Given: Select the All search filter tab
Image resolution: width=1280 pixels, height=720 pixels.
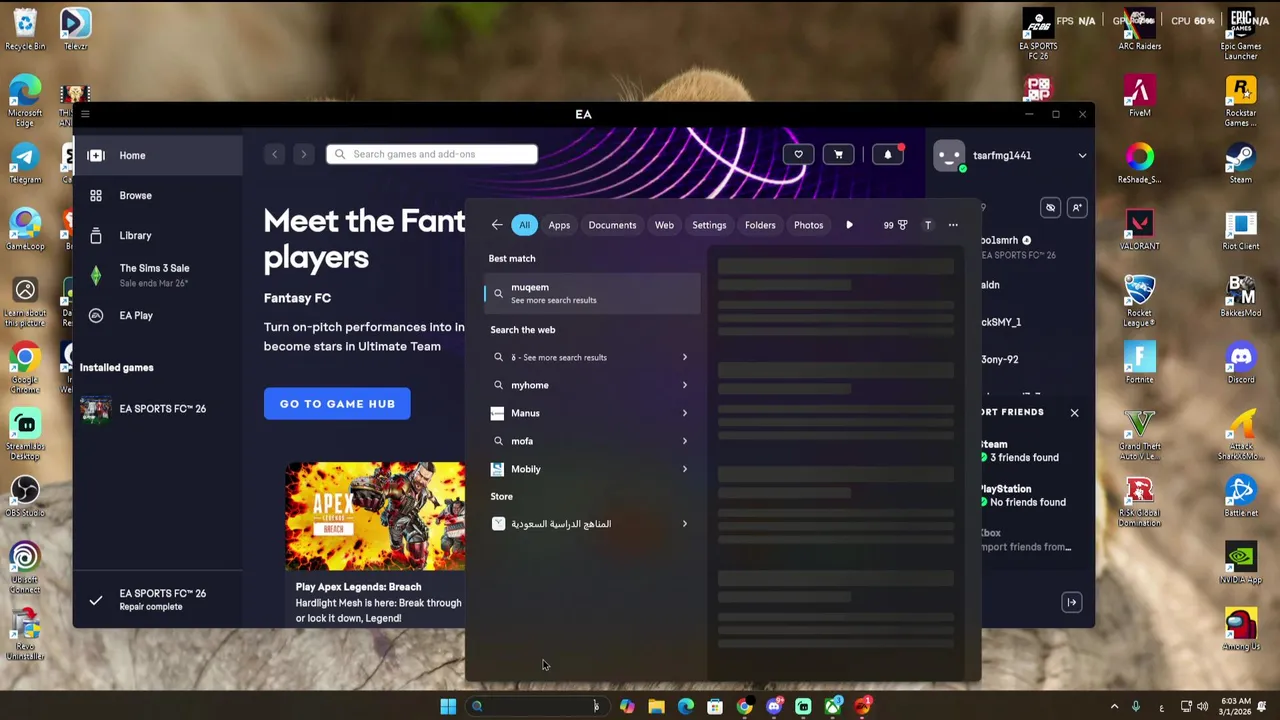Looking at the screenshot, I should click(x=524, y=225).
